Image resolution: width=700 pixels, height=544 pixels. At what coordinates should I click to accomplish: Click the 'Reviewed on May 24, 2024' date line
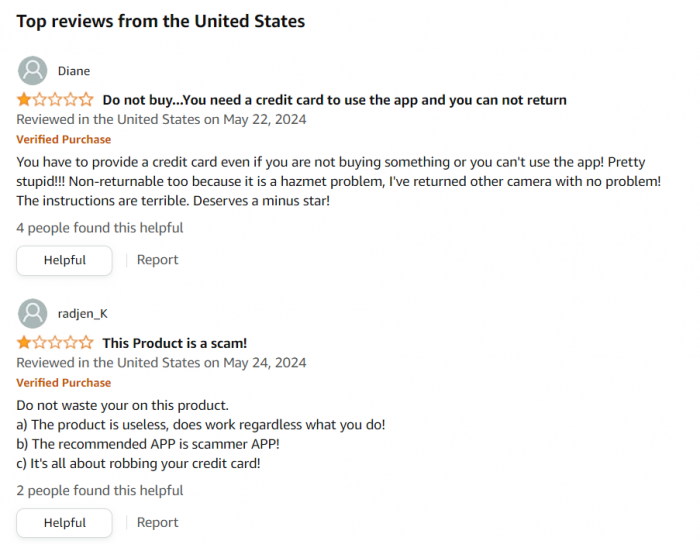[x=161, y=363]
